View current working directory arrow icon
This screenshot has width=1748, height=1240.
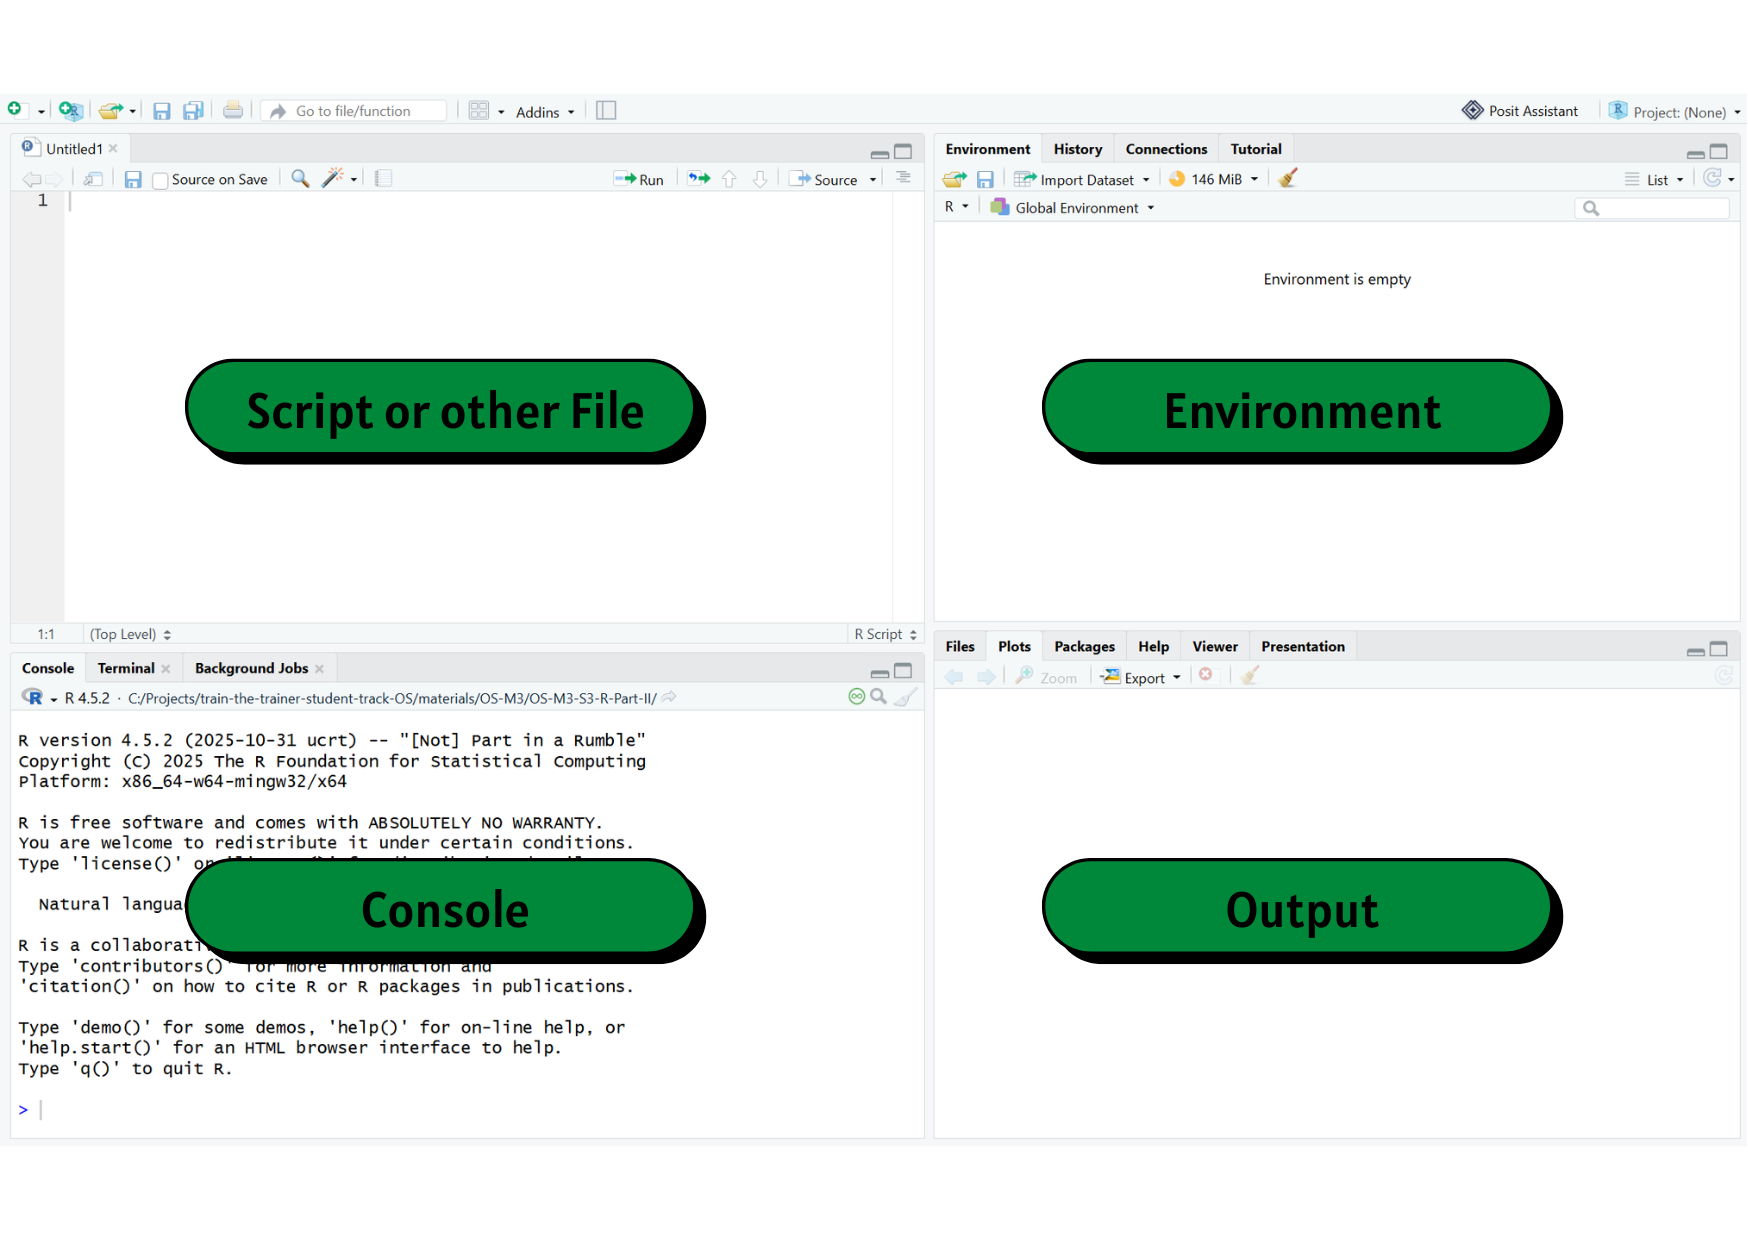click(x=669, y=697)
